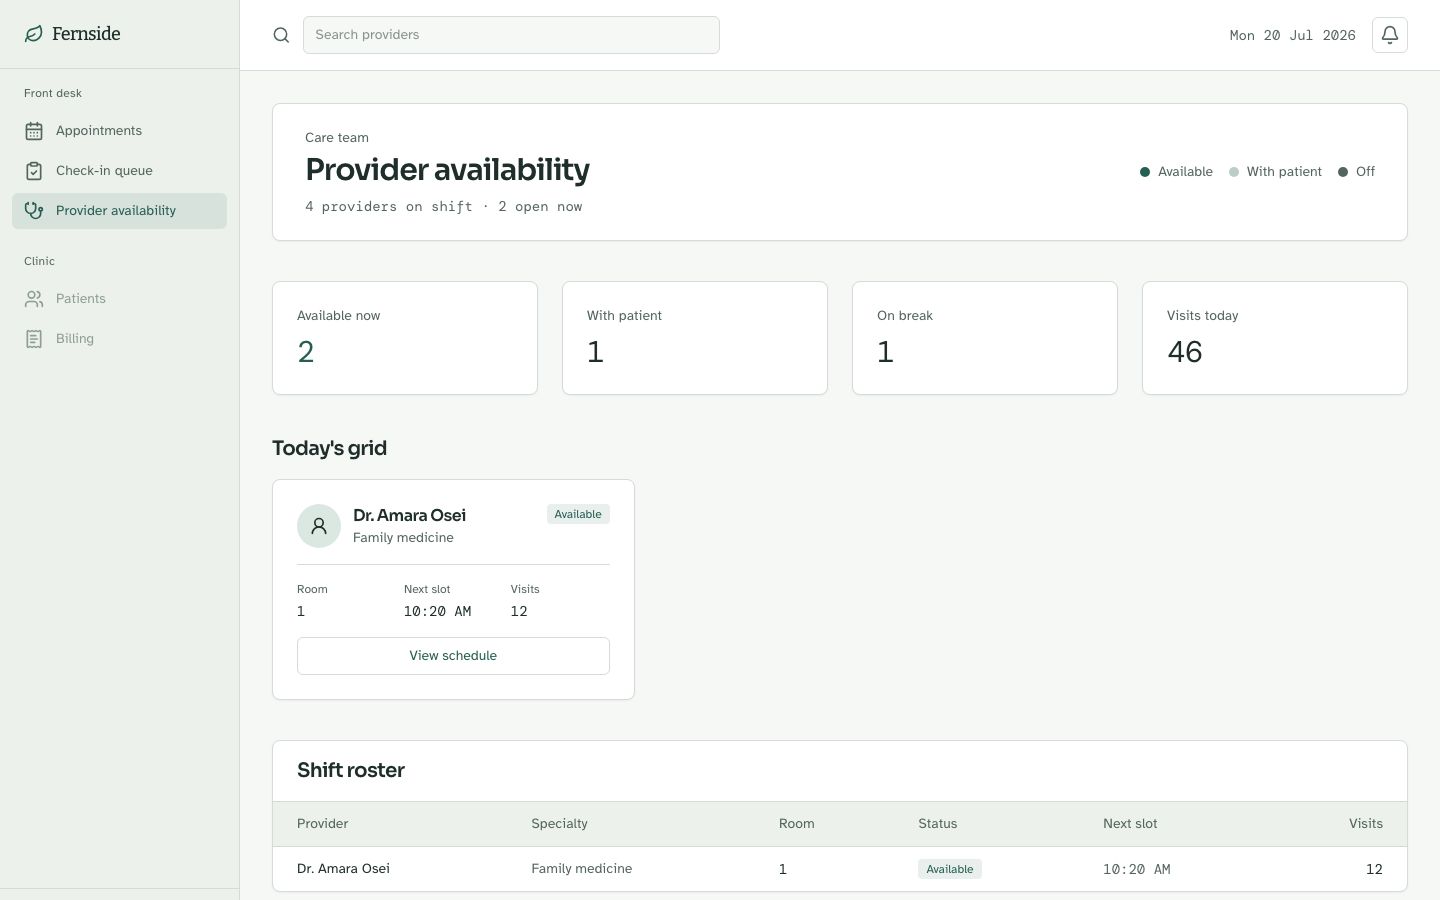Click the Available legend dot
Screen dimensions: 1440x900
[1145, 172]
